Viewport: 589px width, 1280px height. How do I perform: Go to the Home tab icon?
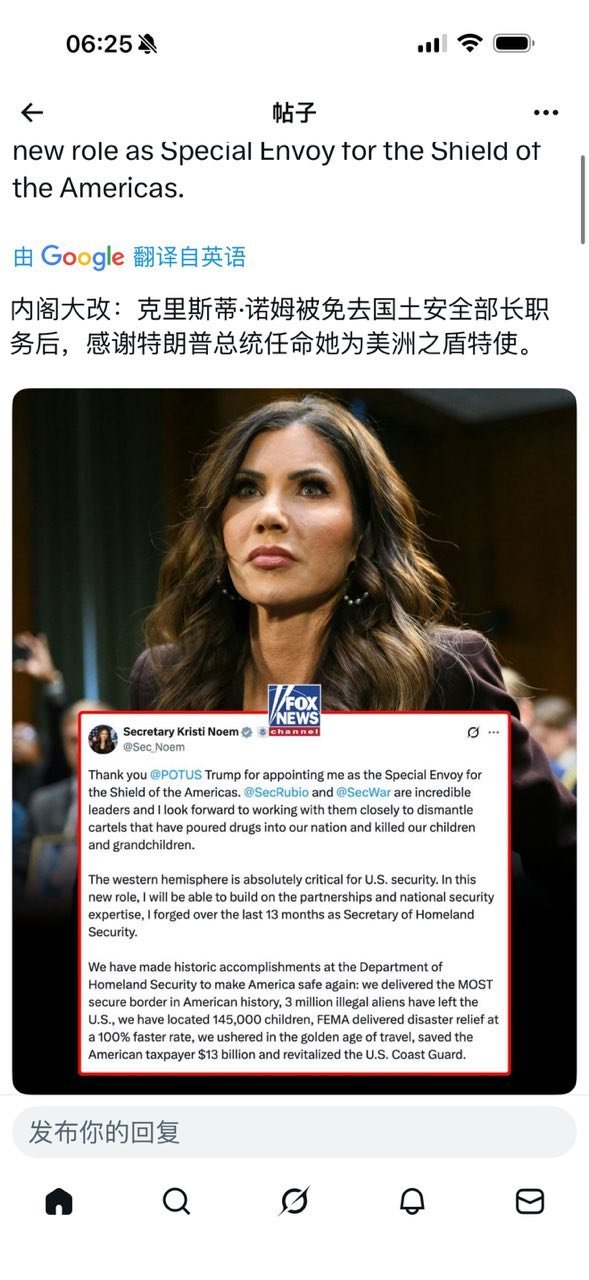click(x=59, y=1201)
